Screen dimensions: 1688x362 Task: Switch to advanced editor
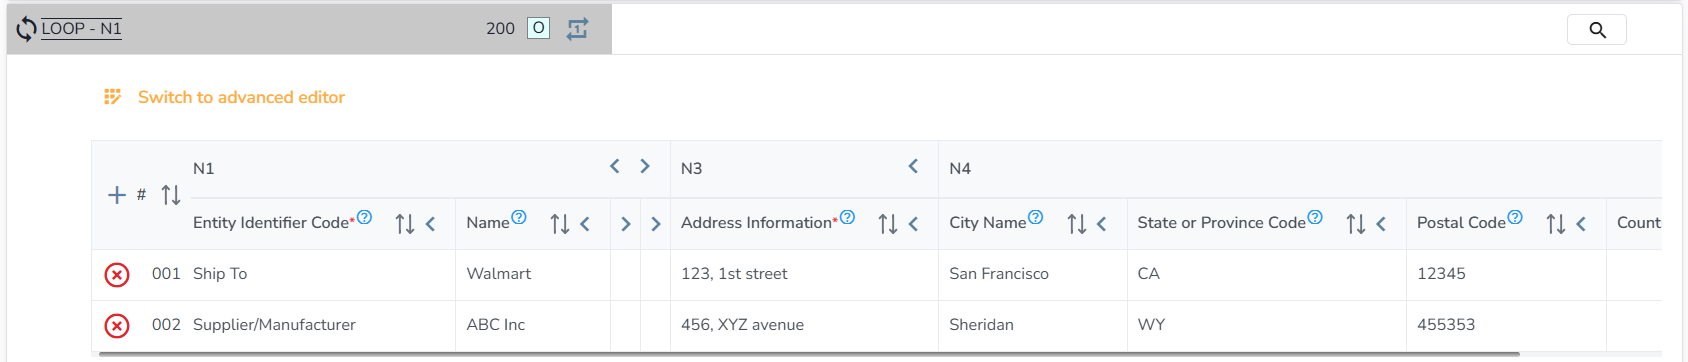click(241, 97)
